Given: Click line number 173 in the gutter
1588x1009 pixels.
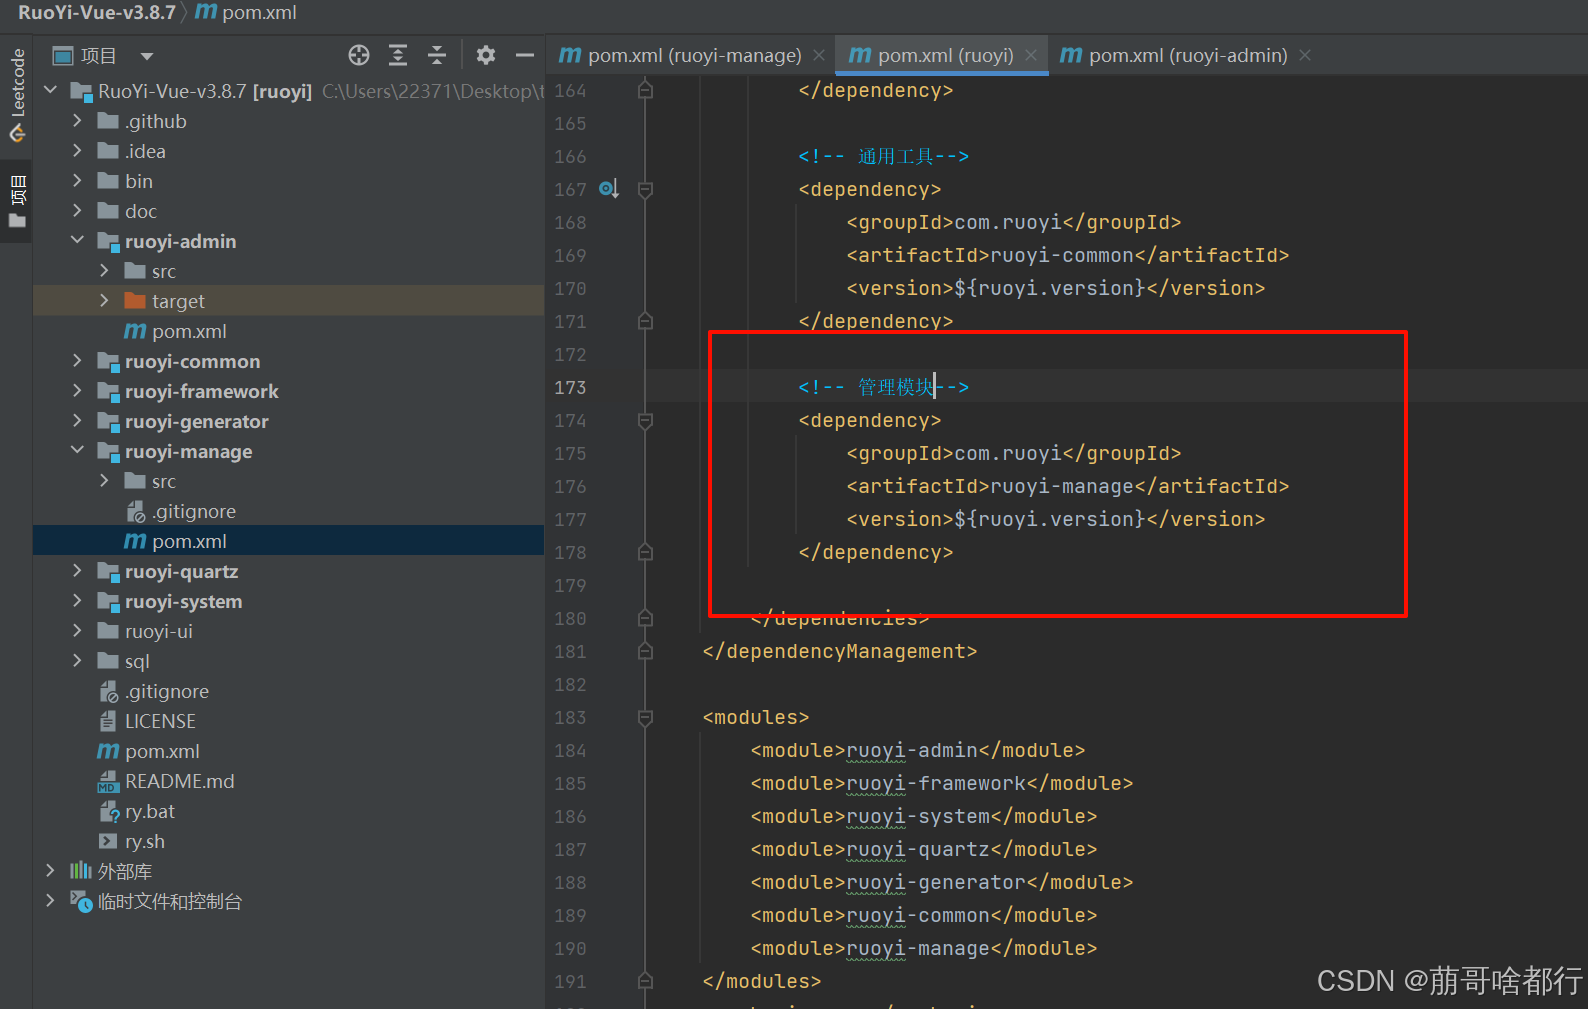Looking at the screenshot, I should pos(570,388).
